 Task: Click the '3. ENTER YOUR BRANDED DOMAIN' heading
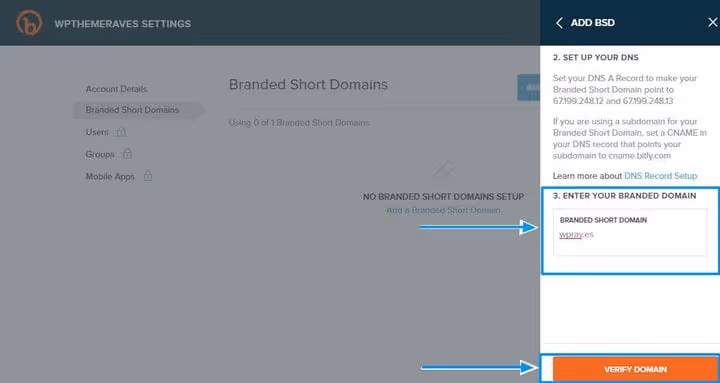(624, 196)
